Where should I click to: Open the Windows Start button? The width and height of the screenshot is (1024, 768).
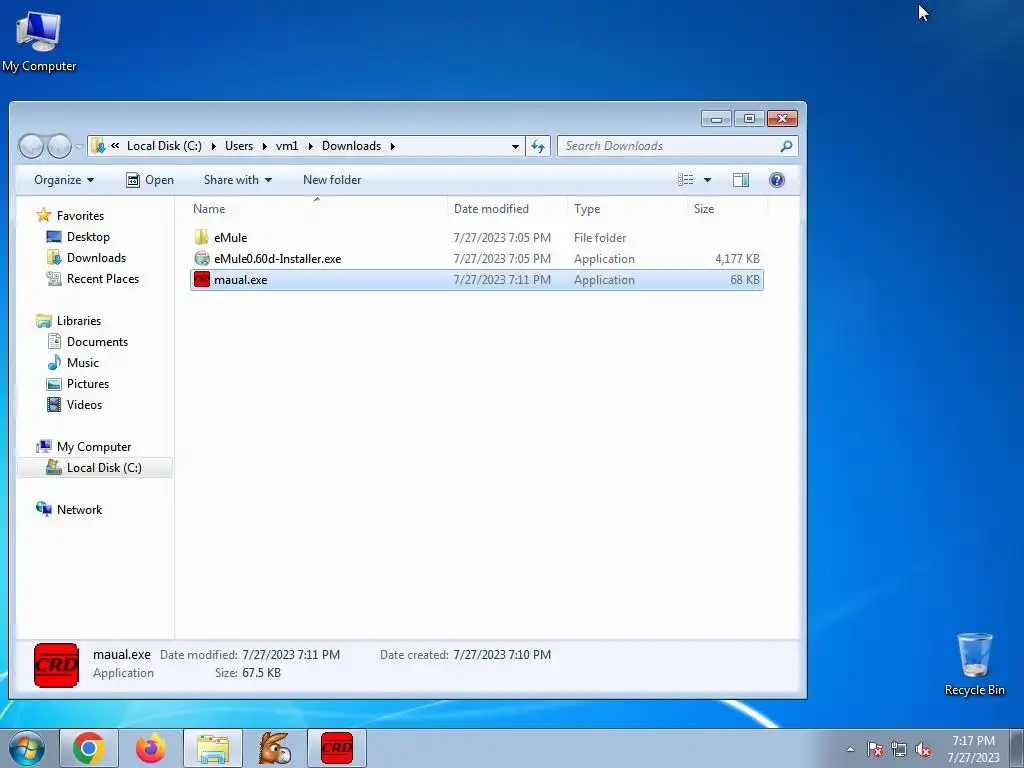click(x=27, y=748)
